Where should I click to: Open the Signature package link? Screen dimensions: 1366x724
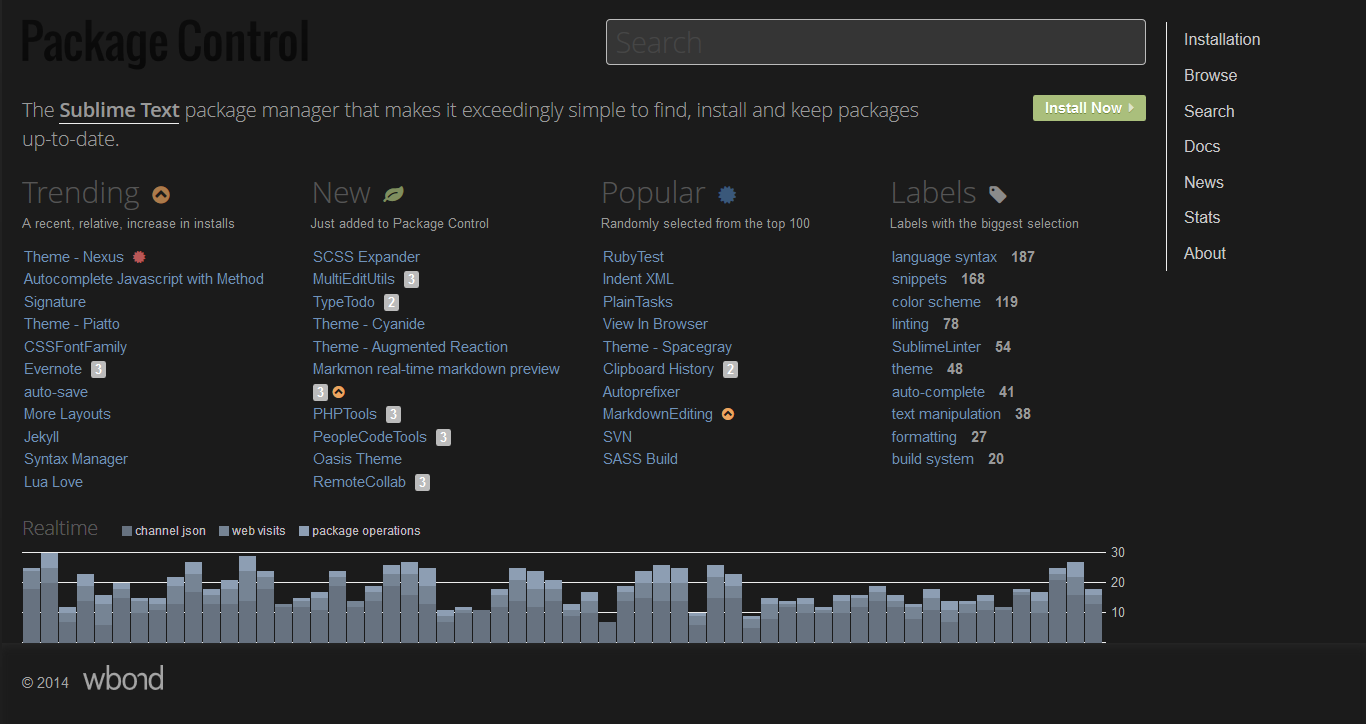click(55, 302)
